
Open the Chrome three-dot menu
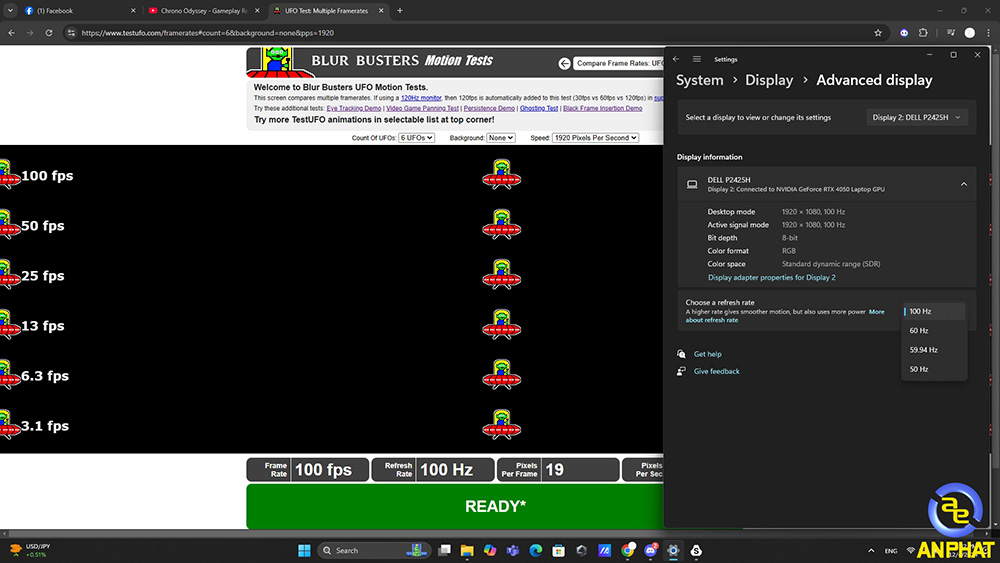(x=989, y=33)
